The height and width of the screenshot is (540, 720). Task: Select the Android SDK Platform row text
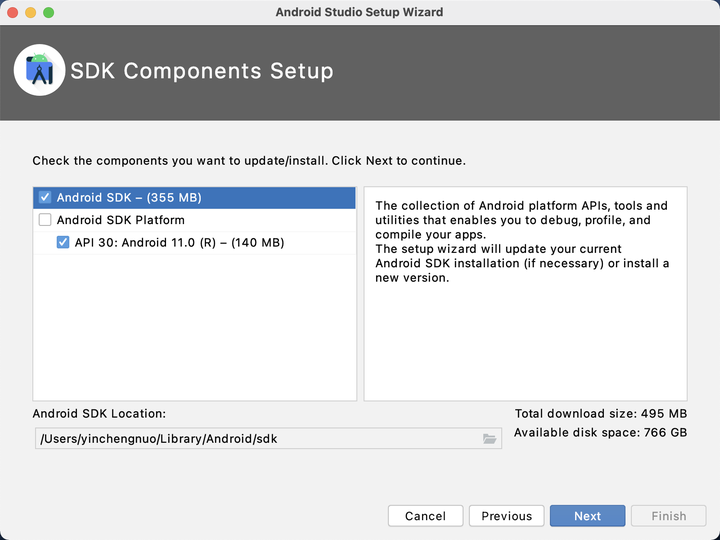tap(121, 220)
